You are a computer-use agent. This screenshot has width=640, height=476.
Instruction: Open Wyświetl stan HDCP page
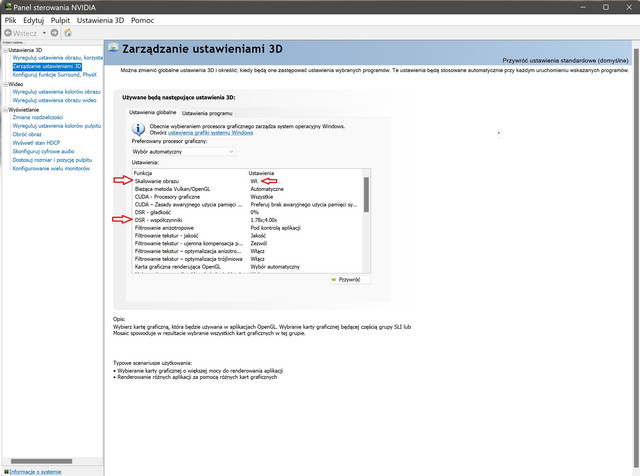pos(36,143)
